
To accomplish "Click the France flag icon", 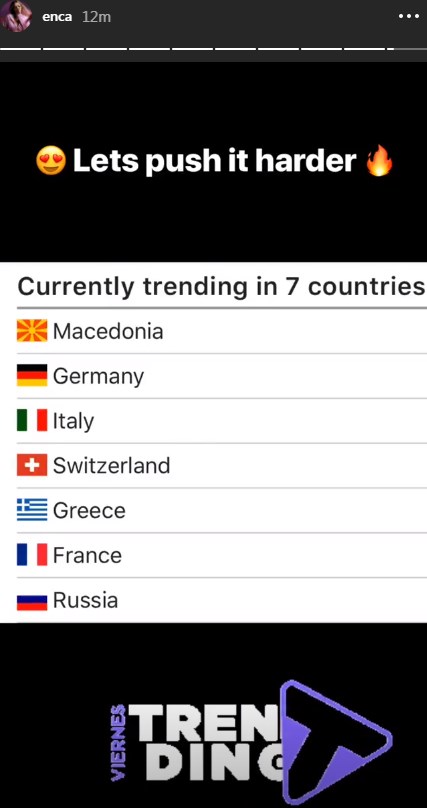I will point(32,554).
